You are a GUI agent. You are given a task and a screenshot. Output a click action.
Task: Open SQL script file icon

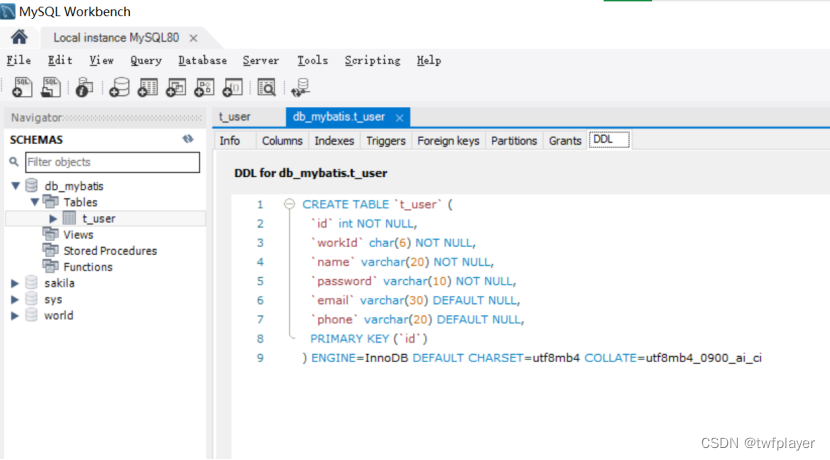[51, 87]
